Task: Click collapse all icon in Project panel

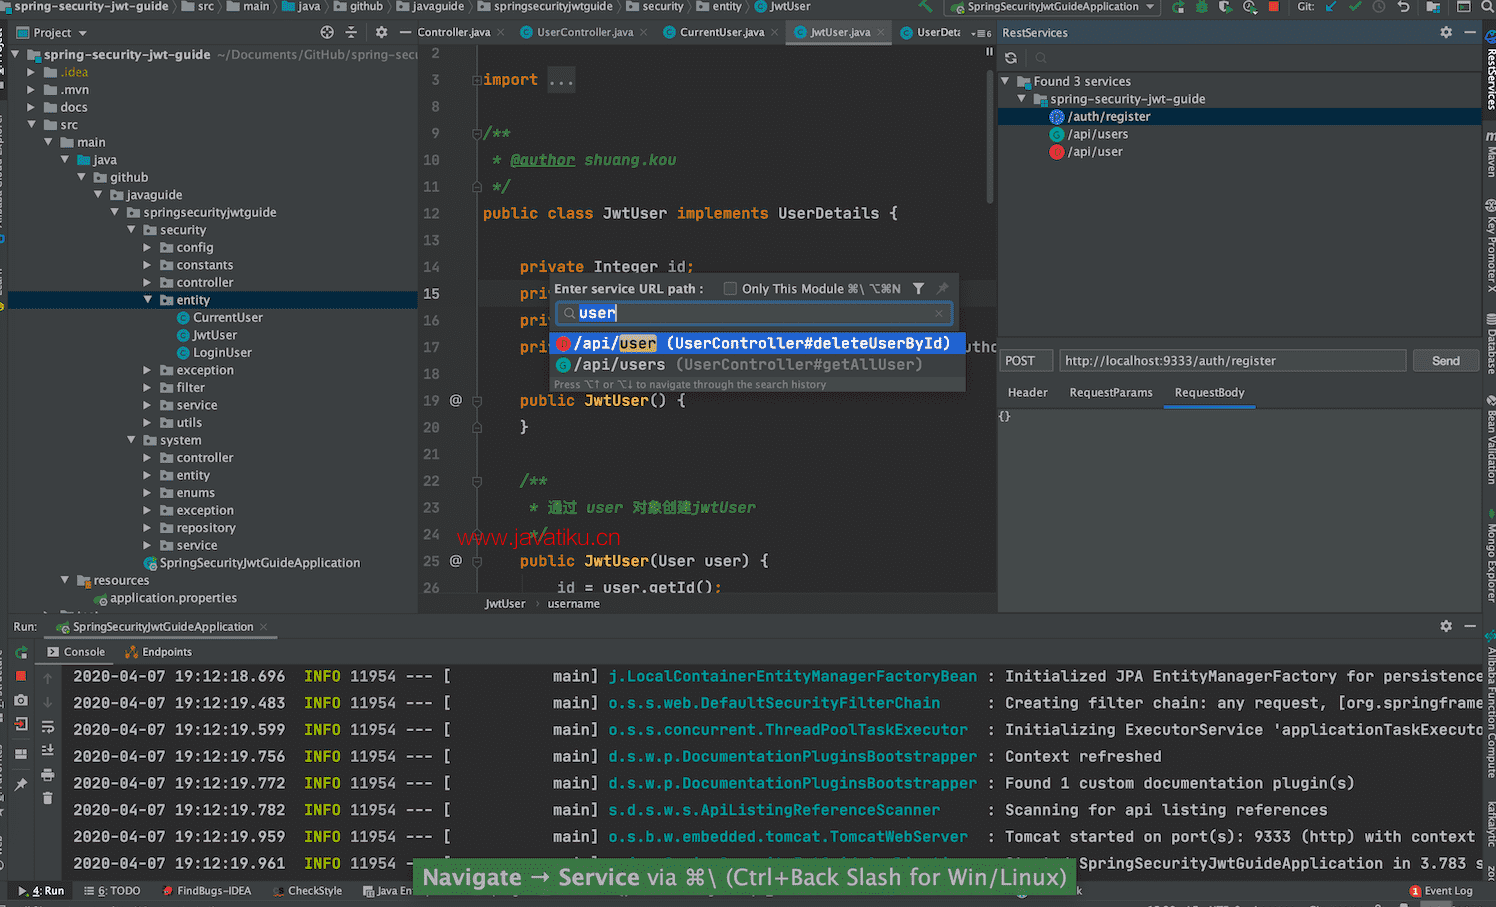Action: pyautogui.click(x=351, y=32)
